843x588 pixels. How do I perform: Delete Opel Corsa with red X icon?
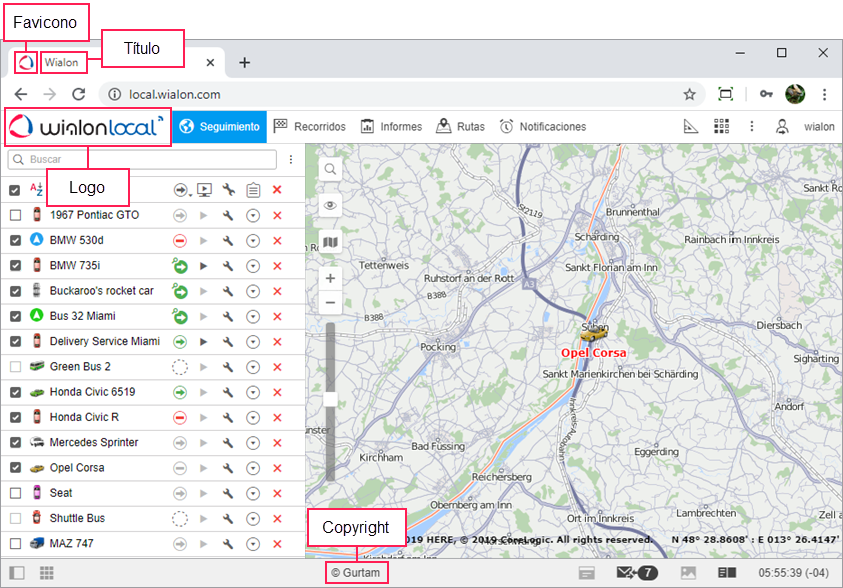coord(277,468)
